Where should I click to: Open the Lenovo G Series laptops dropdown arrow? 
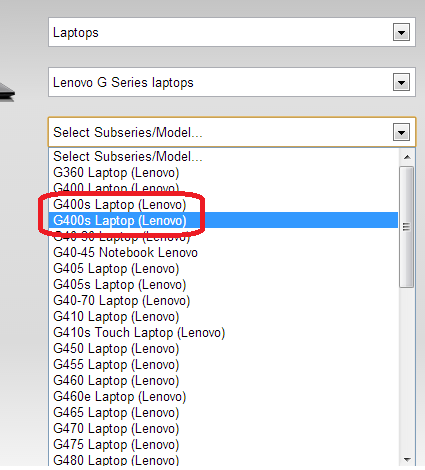[401, 82]
